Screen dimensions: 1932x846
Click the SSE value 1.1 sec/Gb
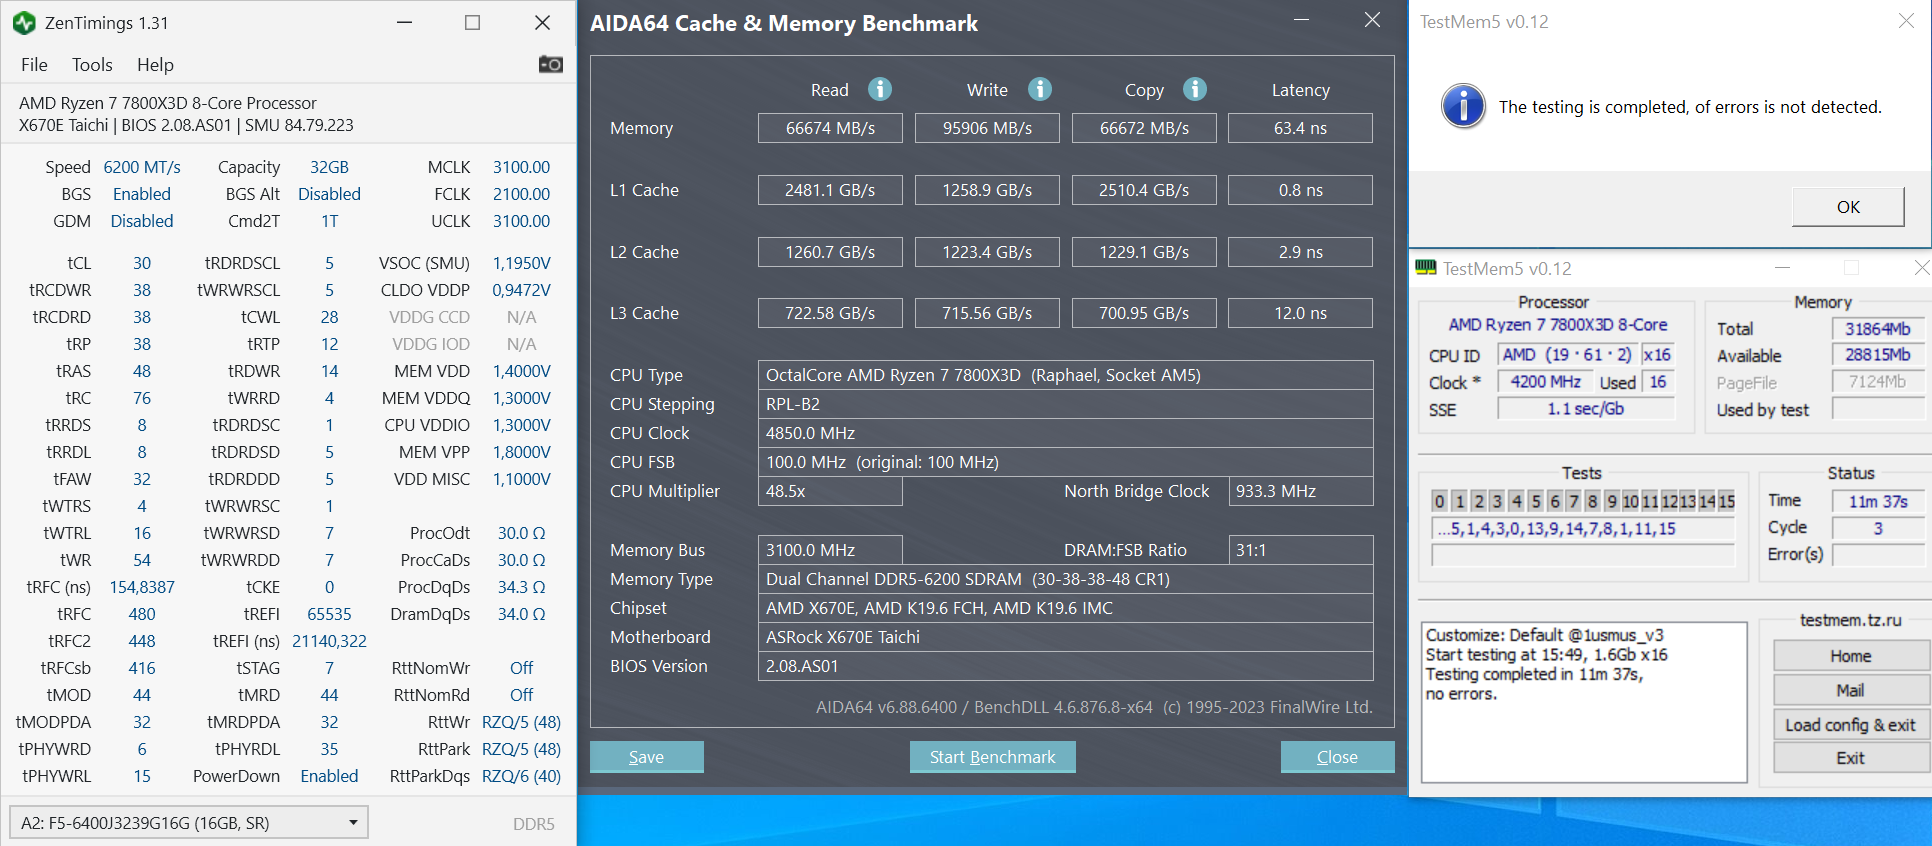tap(1585, 409)
